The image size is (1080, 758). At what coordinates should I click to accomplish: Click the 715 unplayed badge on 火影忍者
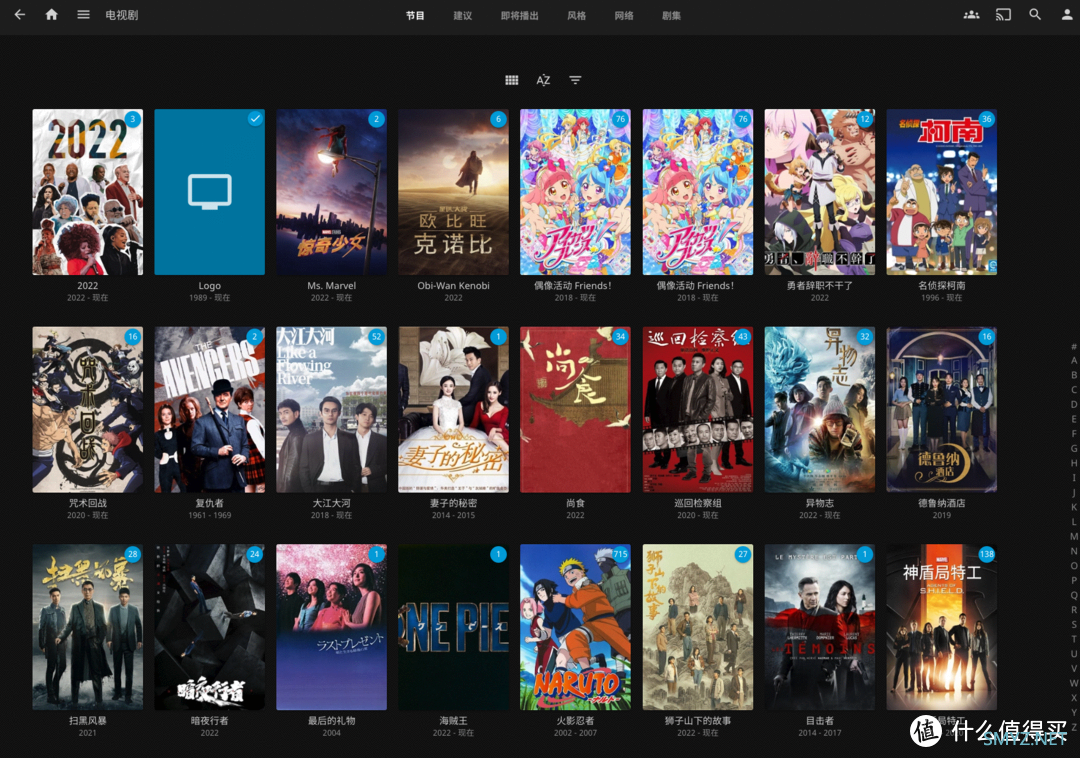pos(621,554)
